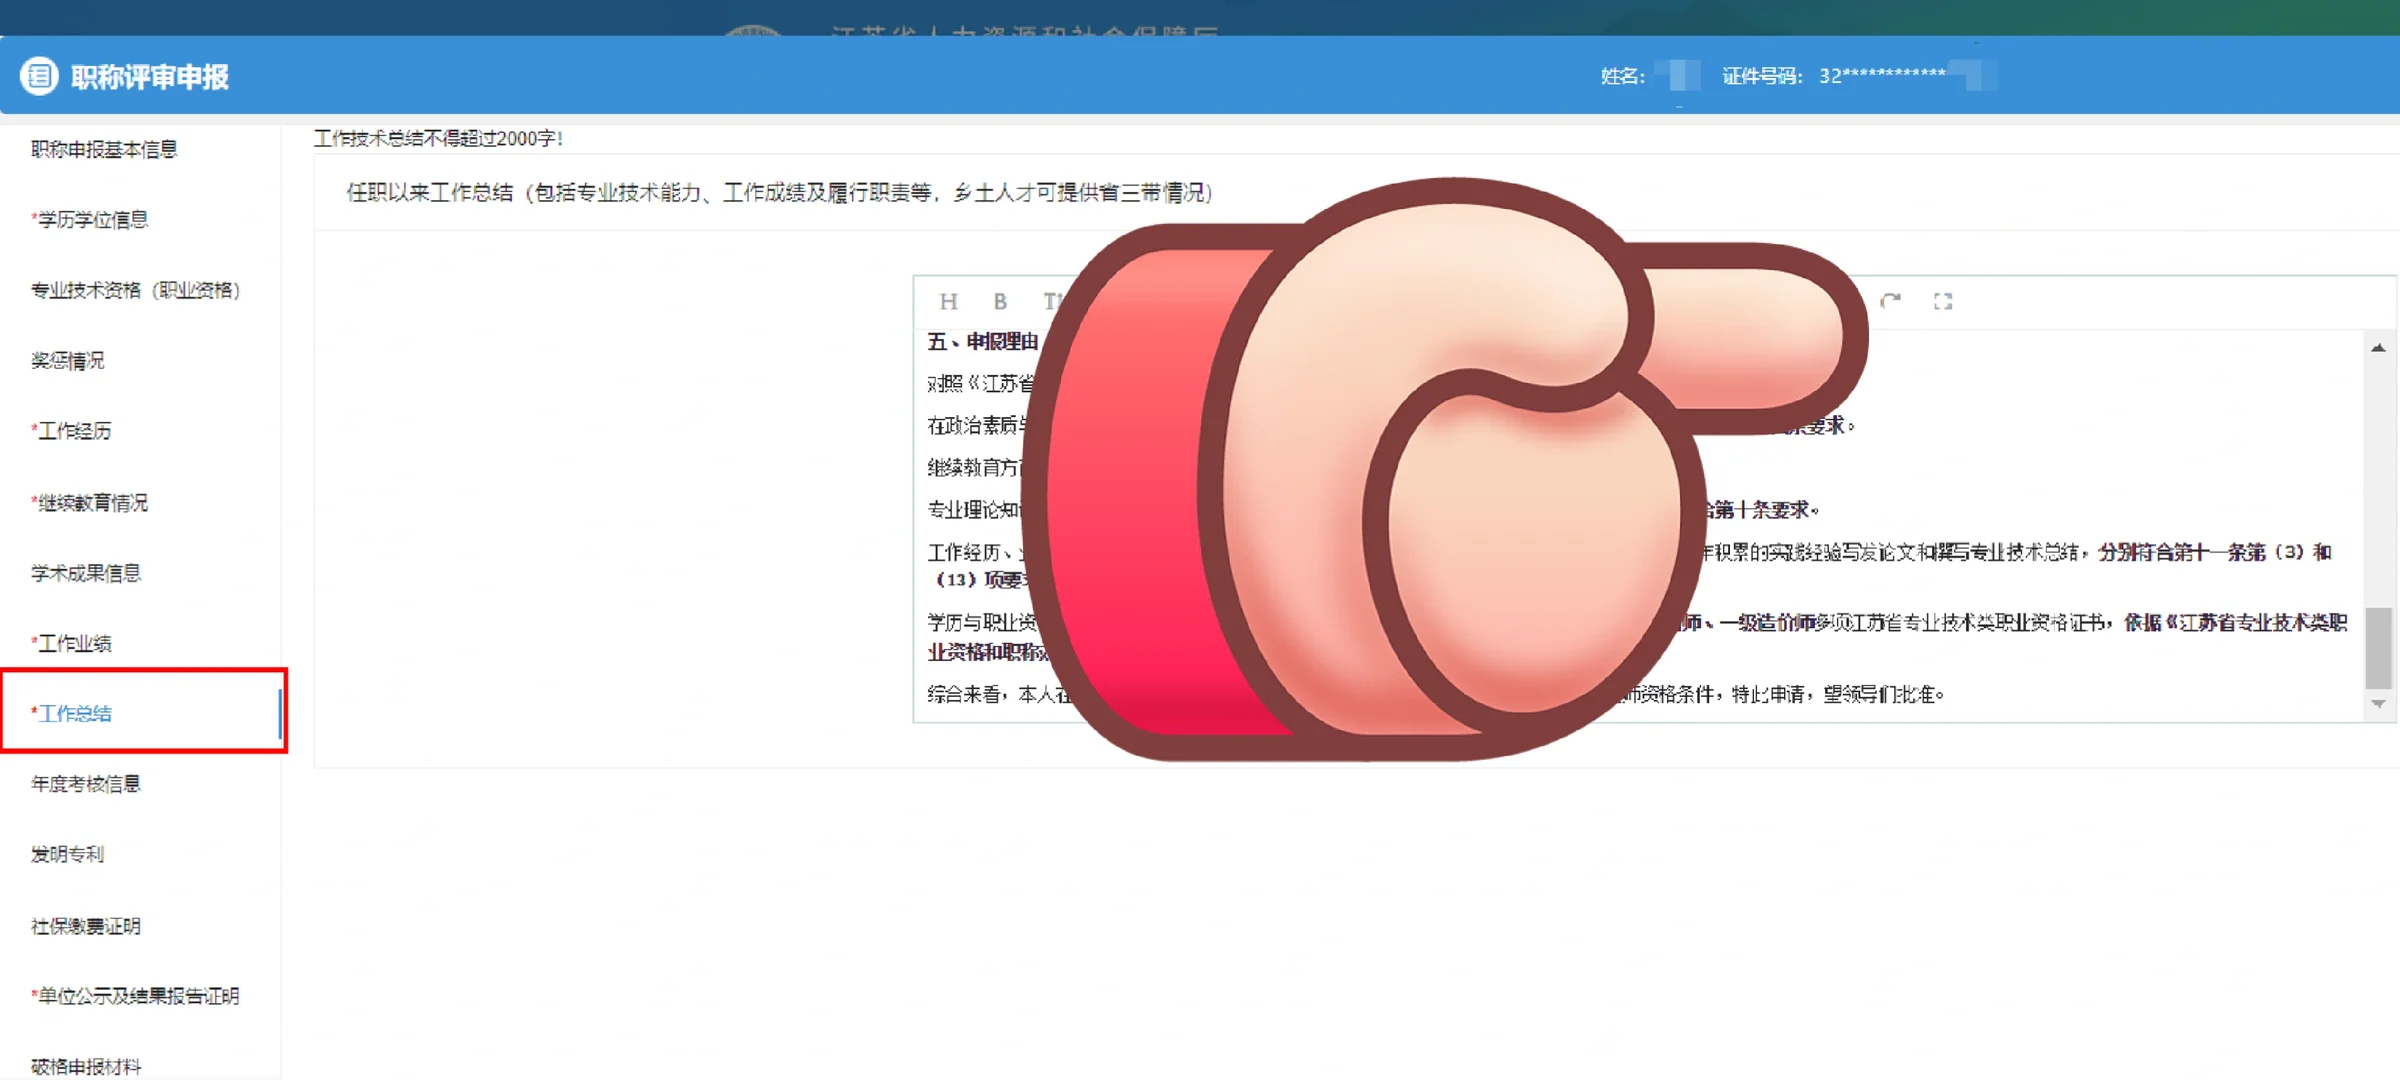The image size is (2400, 1080).
Task: Click the fullscreen icon in editor toolbar
Action: pyautogui.click(x=1943, y=300)
